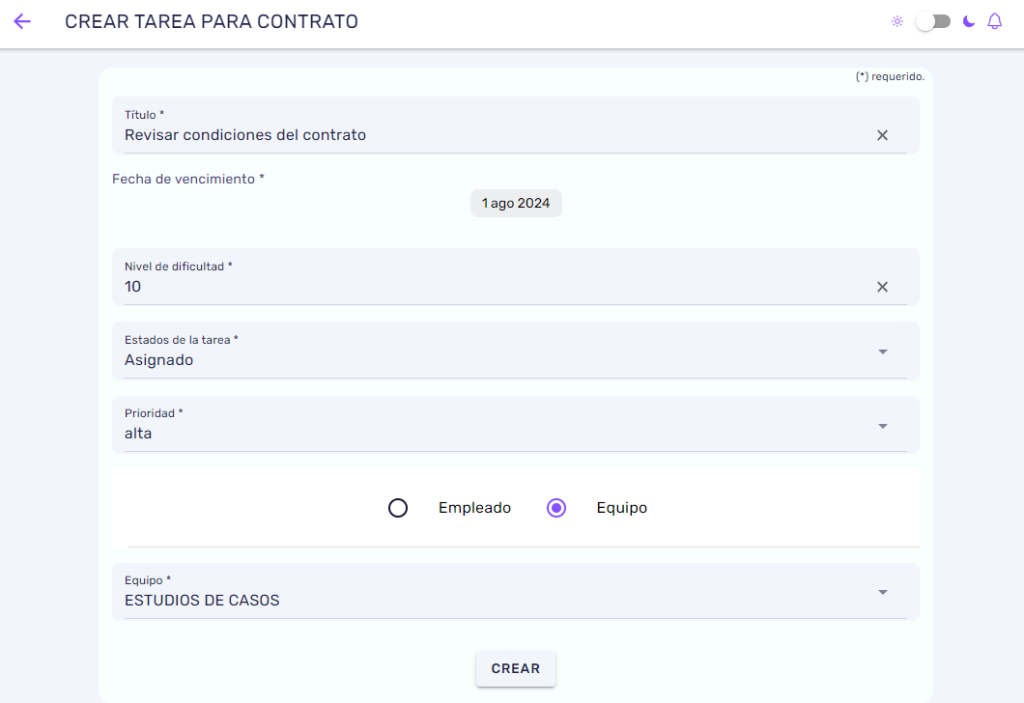Clear the Nivel de dificultad value
The width and height of the screenshot is (1024, 703).
click(882, 287)
